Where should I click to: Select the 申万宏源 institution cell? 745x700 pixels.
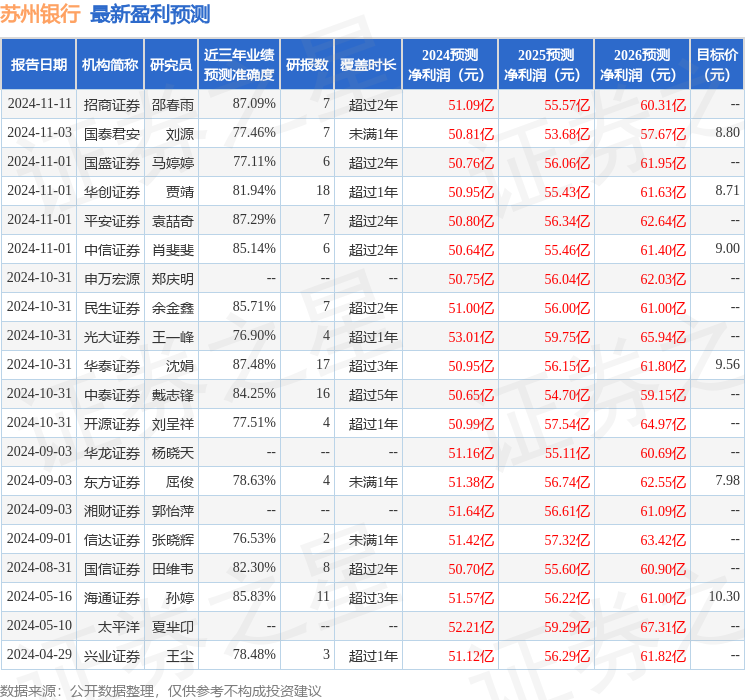[x=112, y=279]
